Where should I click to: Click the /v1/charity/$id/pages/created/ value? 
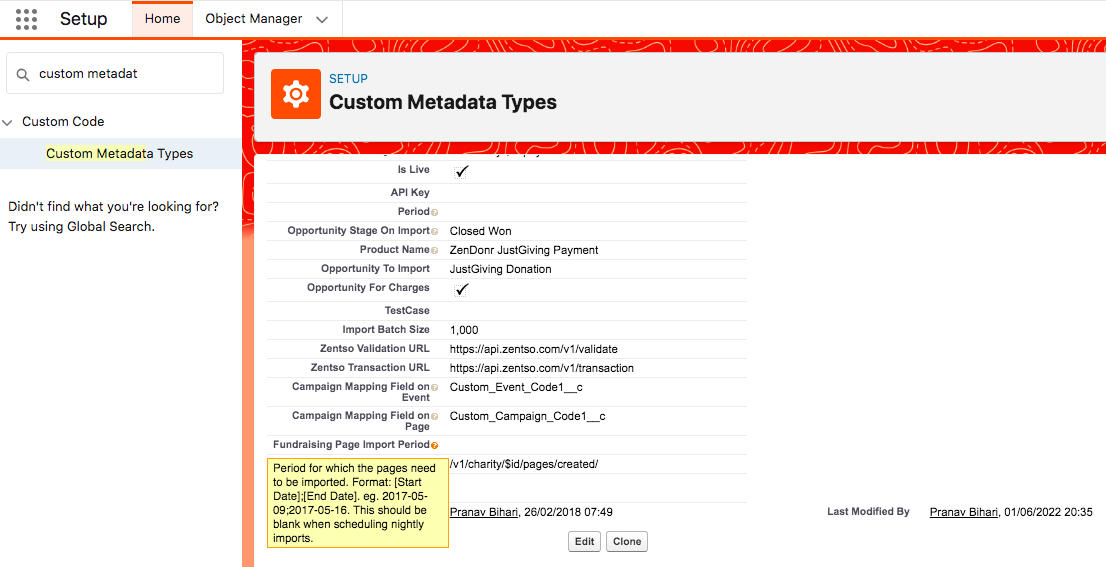point(524,464)
